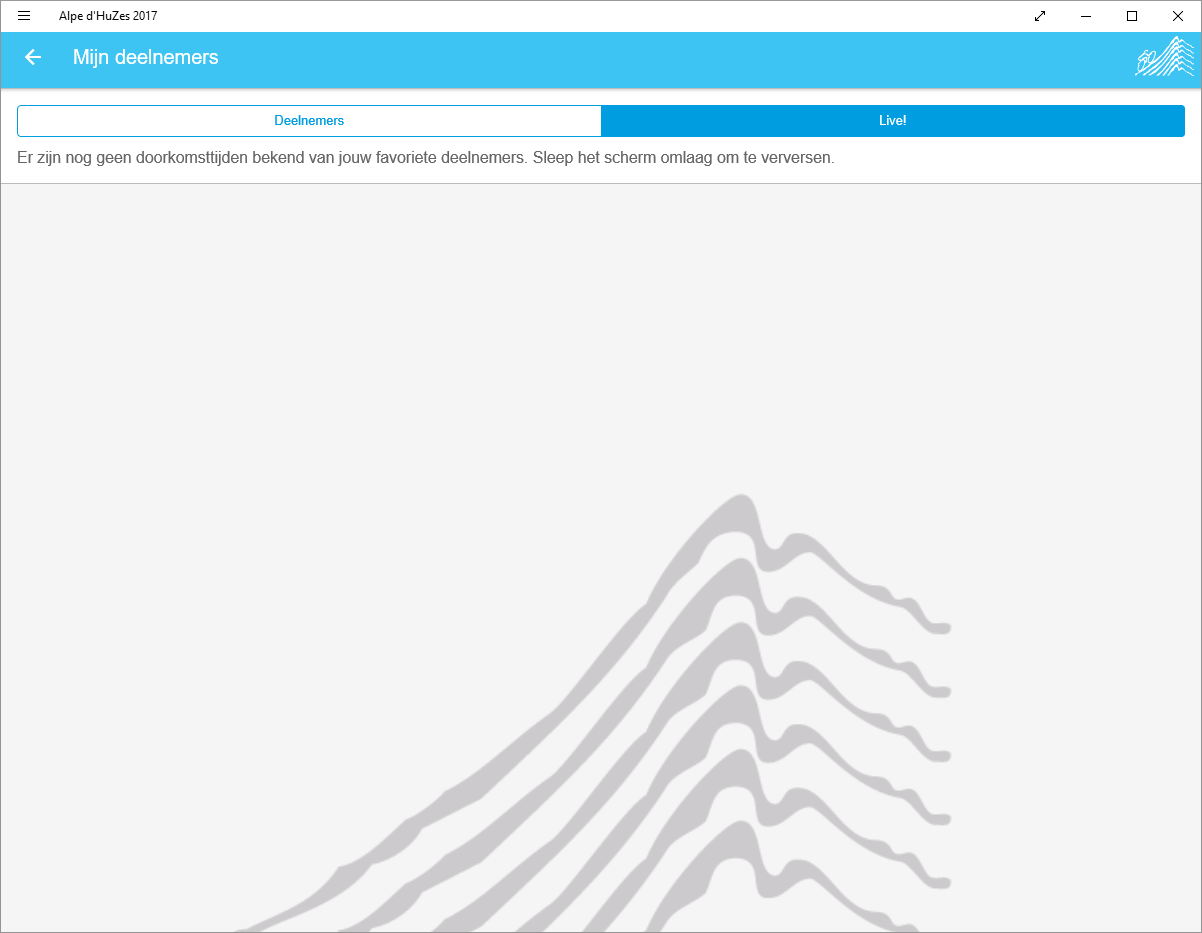Click the 'Alpe d'HuZes 2017' window title

[x=108, y=16]
